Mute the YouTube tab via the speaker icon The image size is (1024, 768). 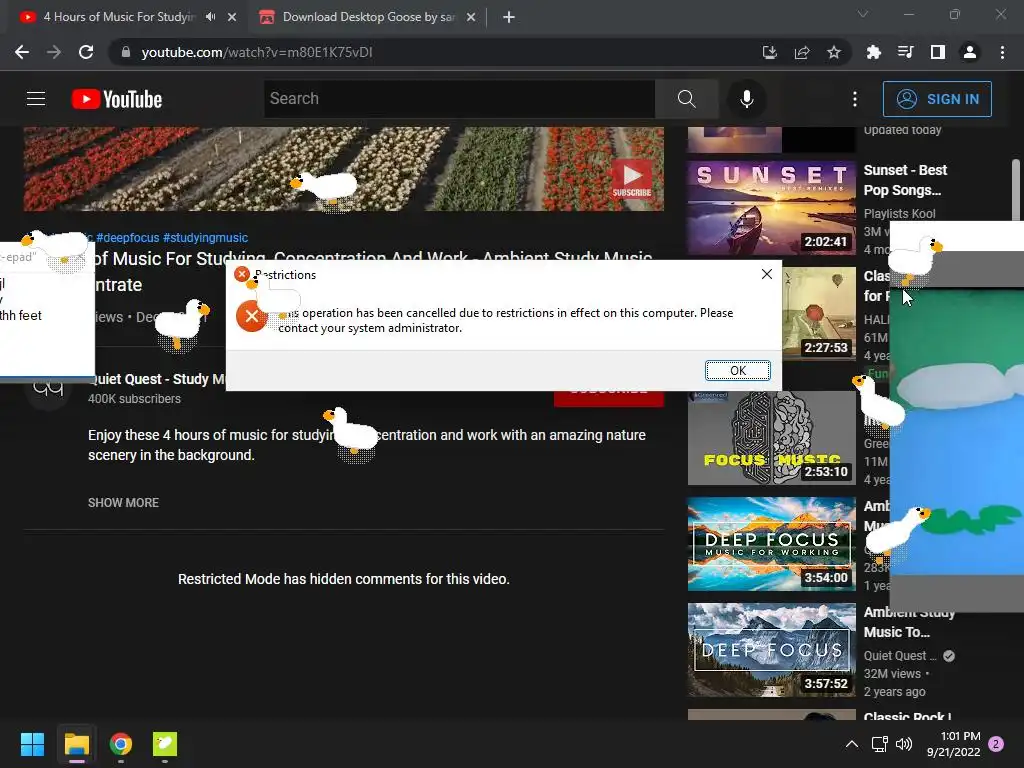click(x=210, y=17)
